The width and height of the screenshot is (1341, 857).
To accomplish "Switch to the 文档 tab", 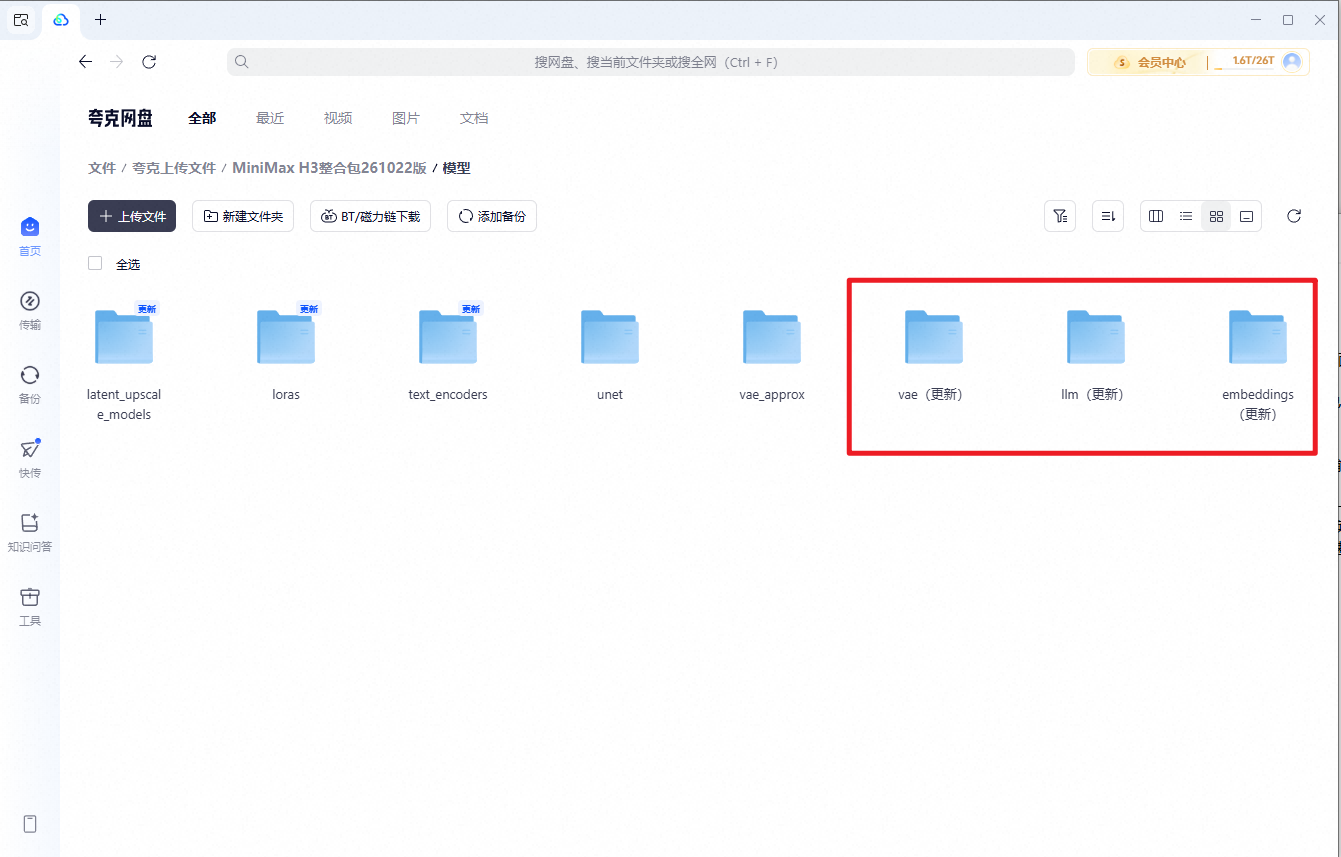I will point(474,118).
